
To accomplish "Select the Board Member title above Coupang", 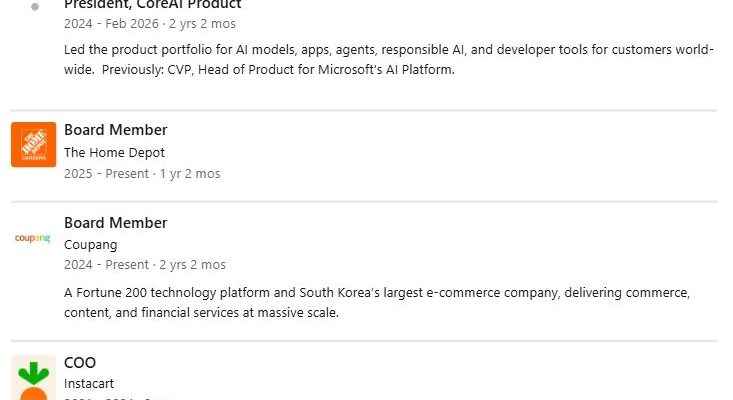I will click(115, 222).
